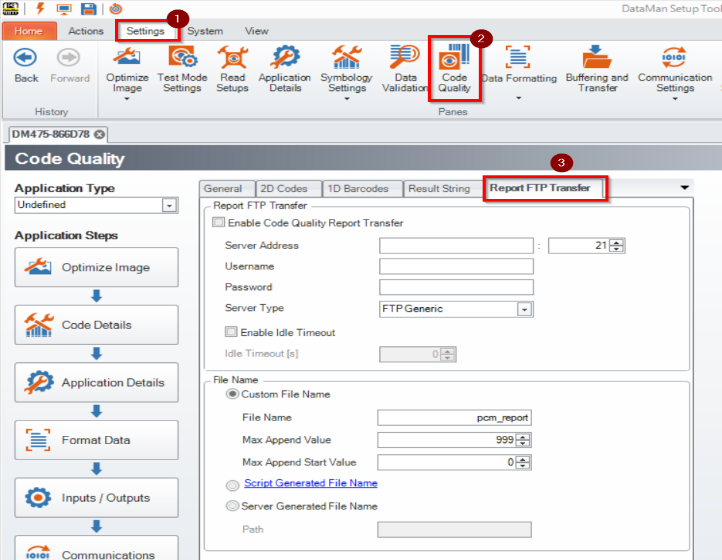Select the Custom File Name radio button
Screen dimensions: 722x560
tap(233, 394)
